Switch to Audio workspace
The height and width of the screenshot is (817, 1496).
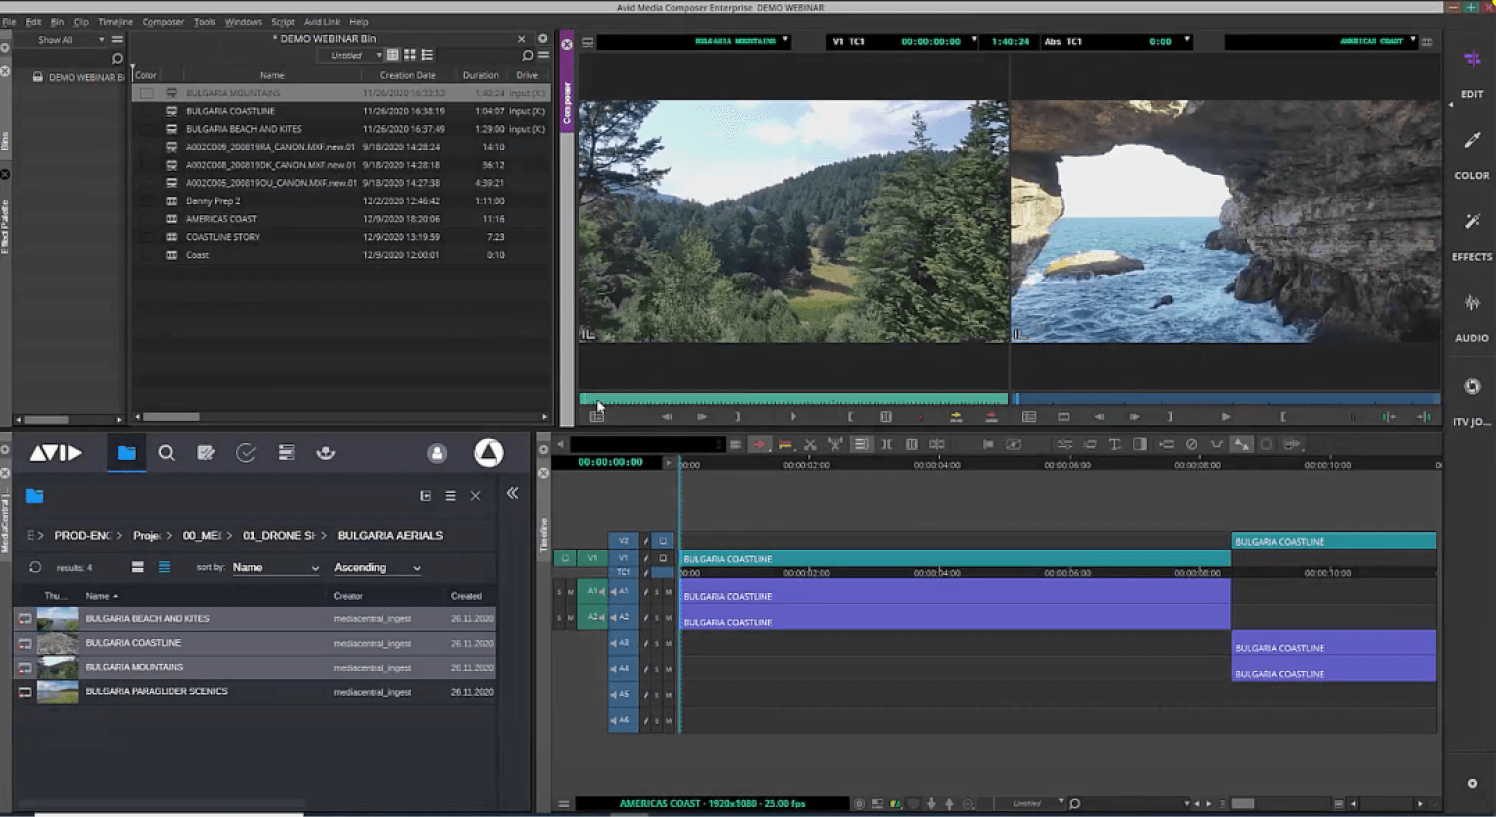(1472, 318)
